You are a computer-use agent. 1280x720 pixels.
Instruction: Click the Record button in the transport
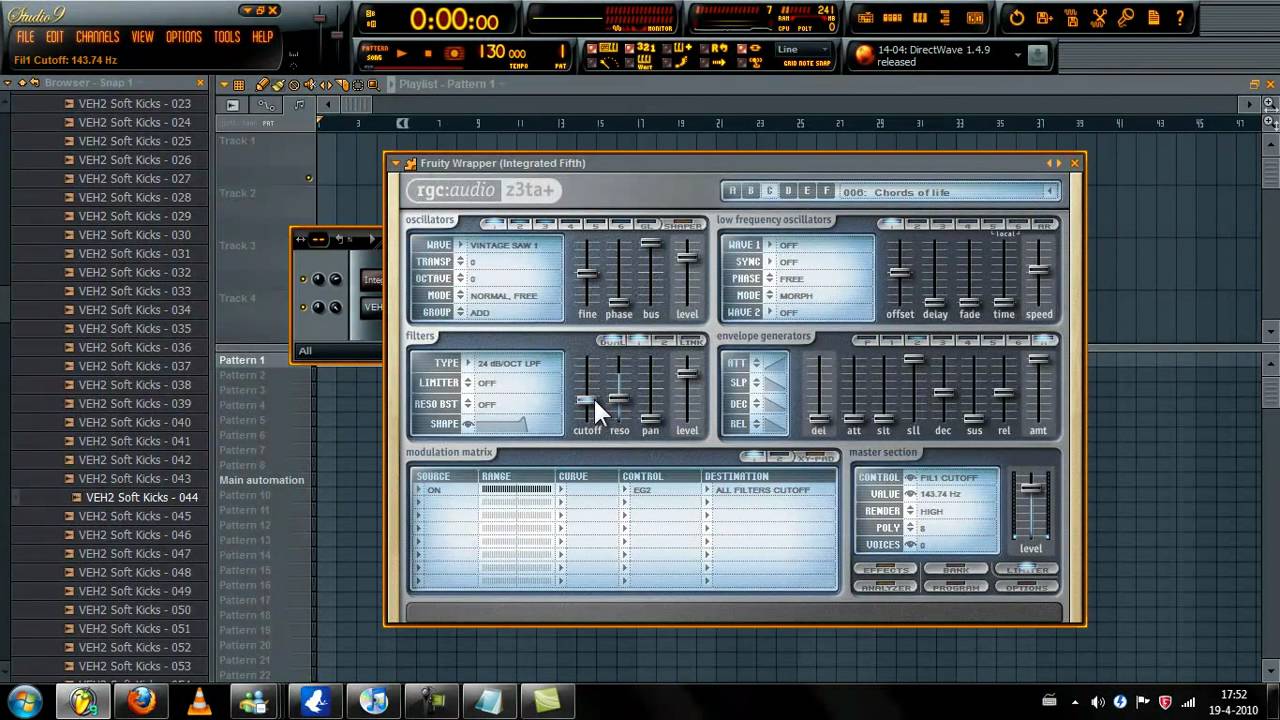[454, 53]
